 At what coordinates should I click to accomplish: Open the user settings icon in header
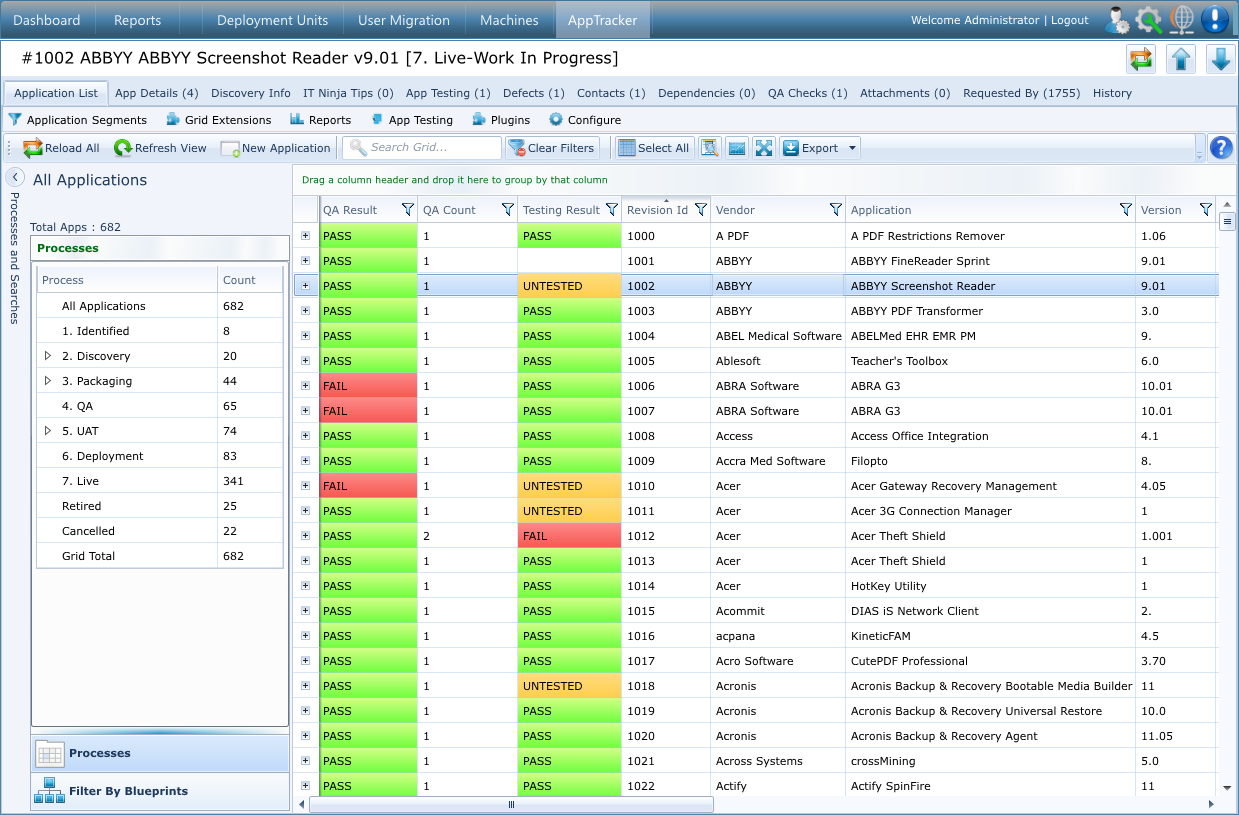click(x=1118, y=19)
